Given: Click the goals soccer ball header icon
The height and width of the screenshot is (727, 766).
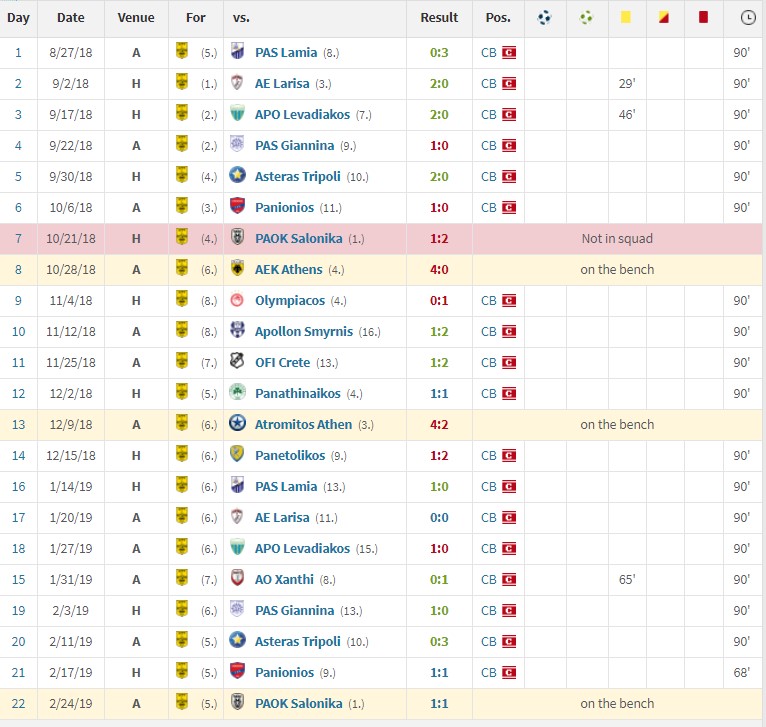Looking at the screenshot, I should coord(544,18).
